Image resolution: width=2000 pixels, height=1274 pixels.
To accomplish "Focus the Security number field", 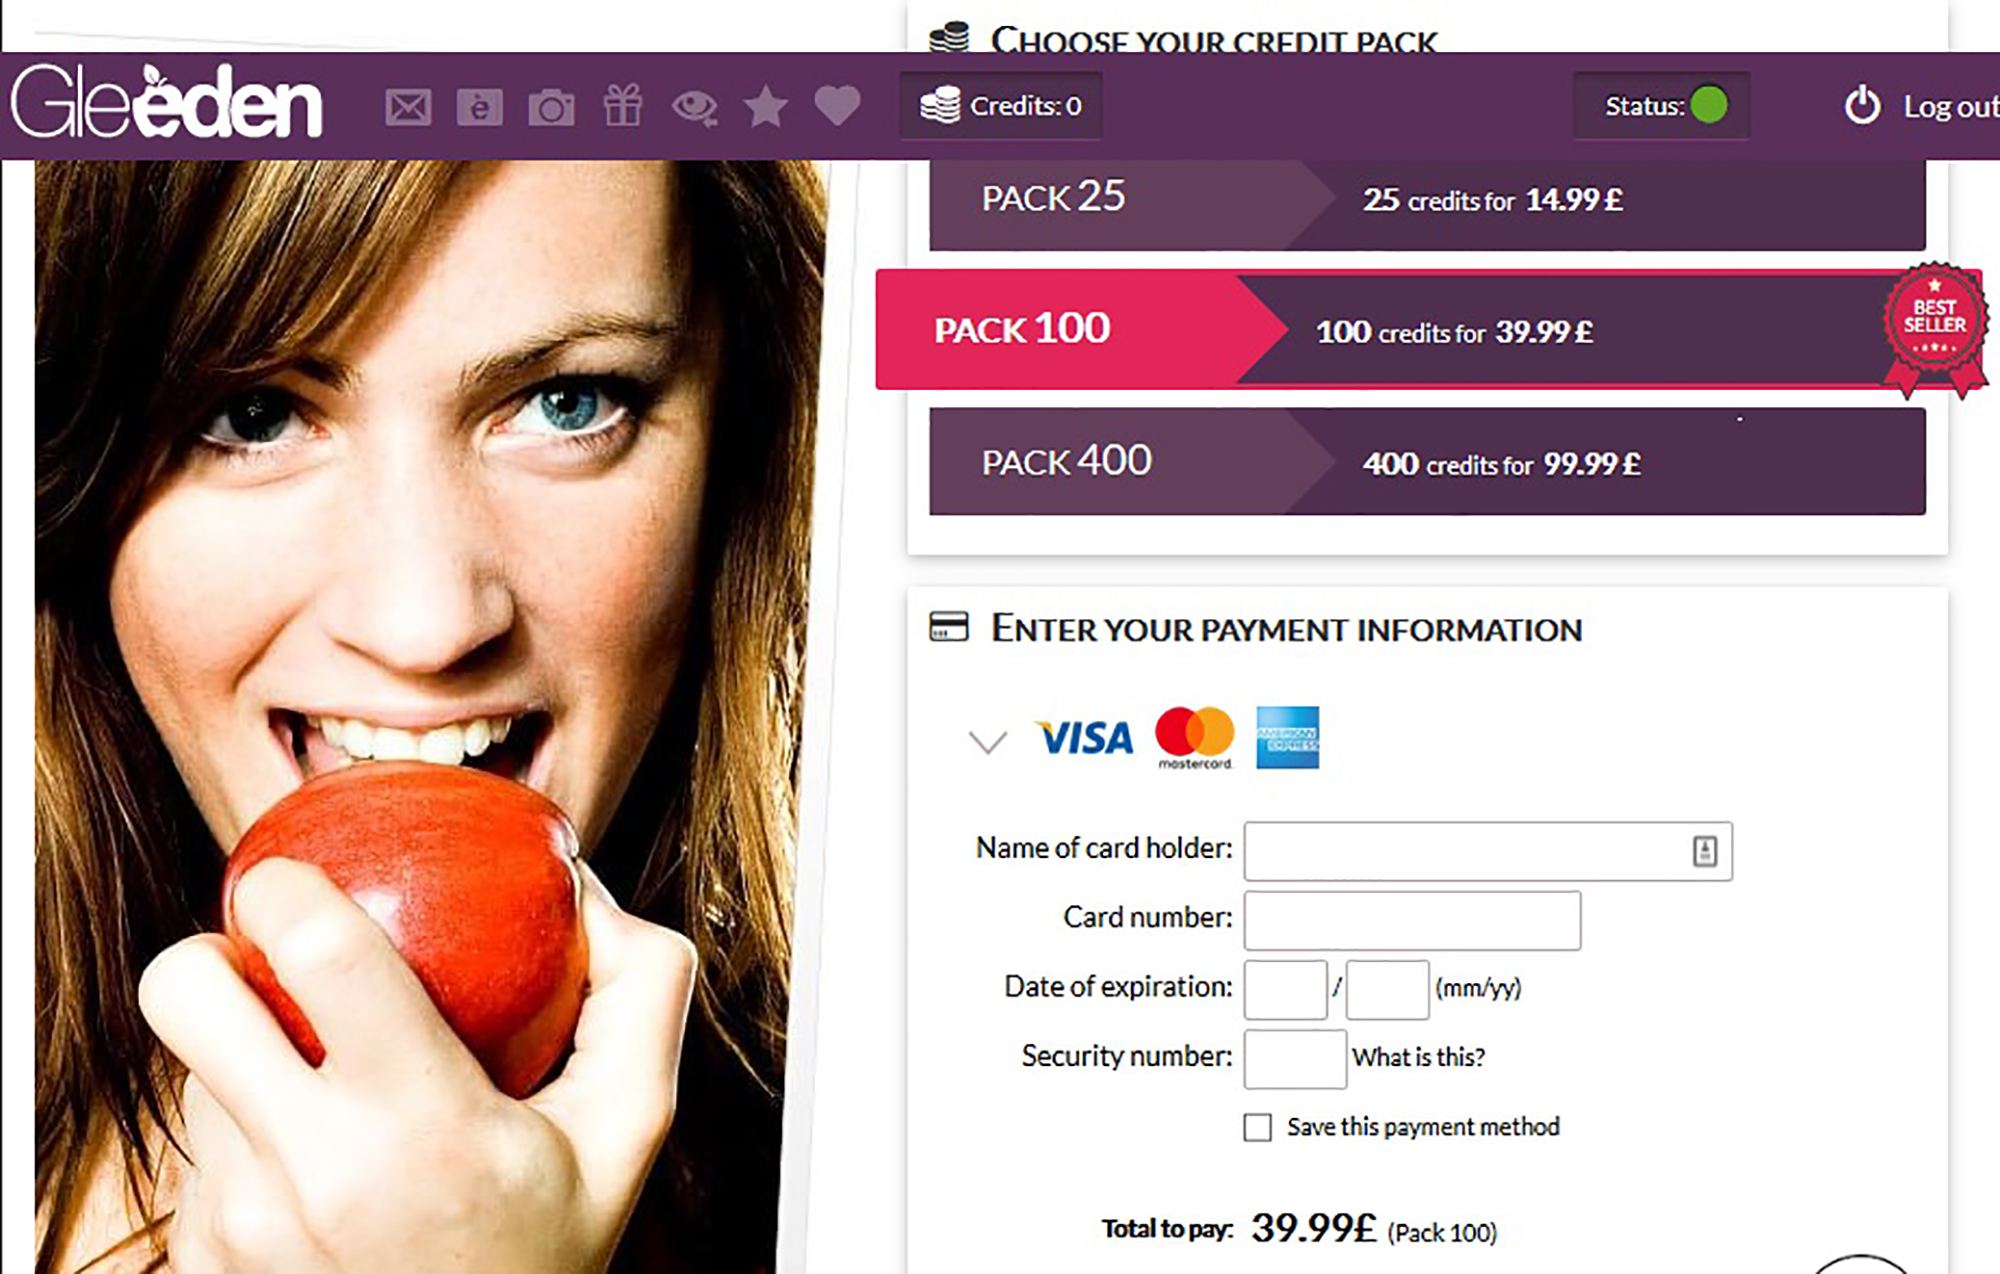I will coord(1295,1059).
